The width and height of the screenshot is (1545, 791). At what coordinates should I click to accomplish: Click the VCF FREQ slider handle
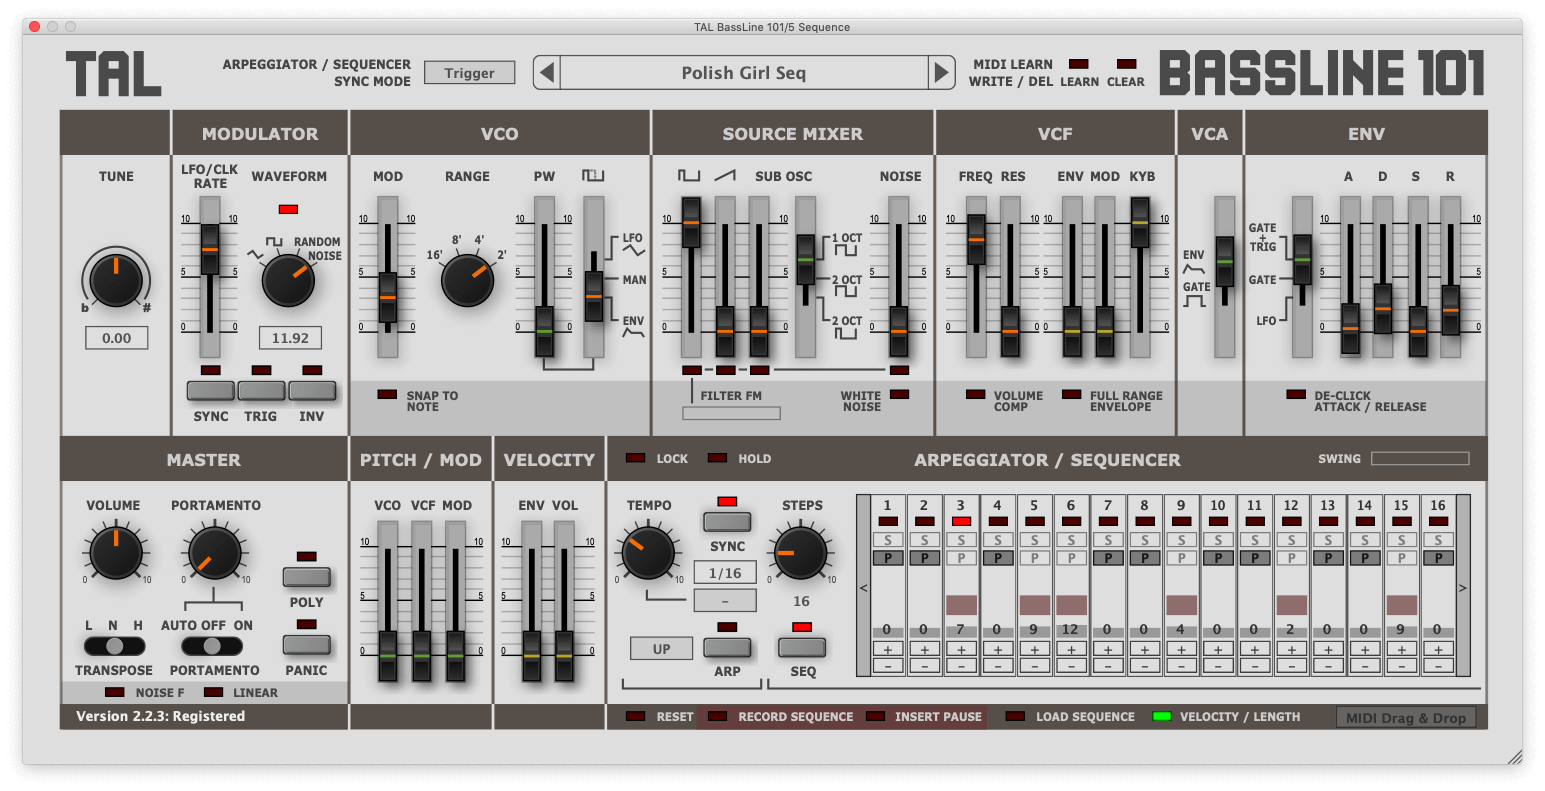[976, 240]
